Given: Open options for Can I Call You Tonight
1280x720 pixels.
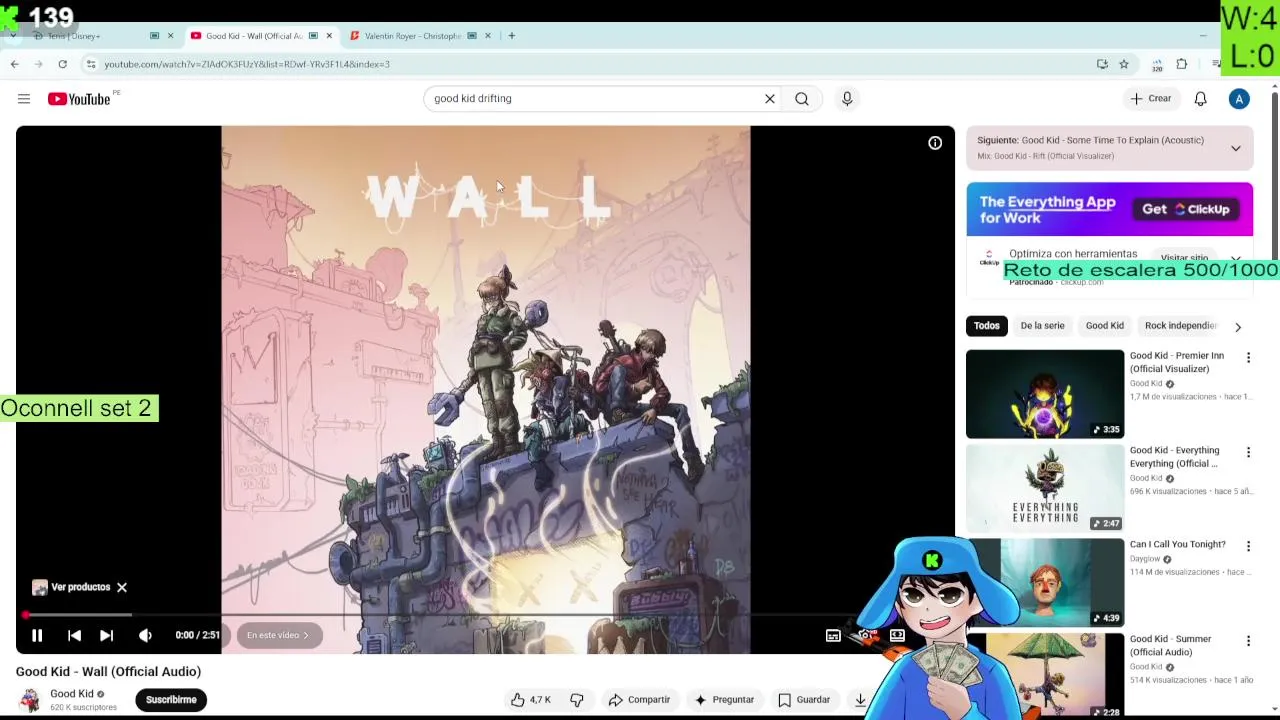Looking at the screenshot, I should 1248,546.
